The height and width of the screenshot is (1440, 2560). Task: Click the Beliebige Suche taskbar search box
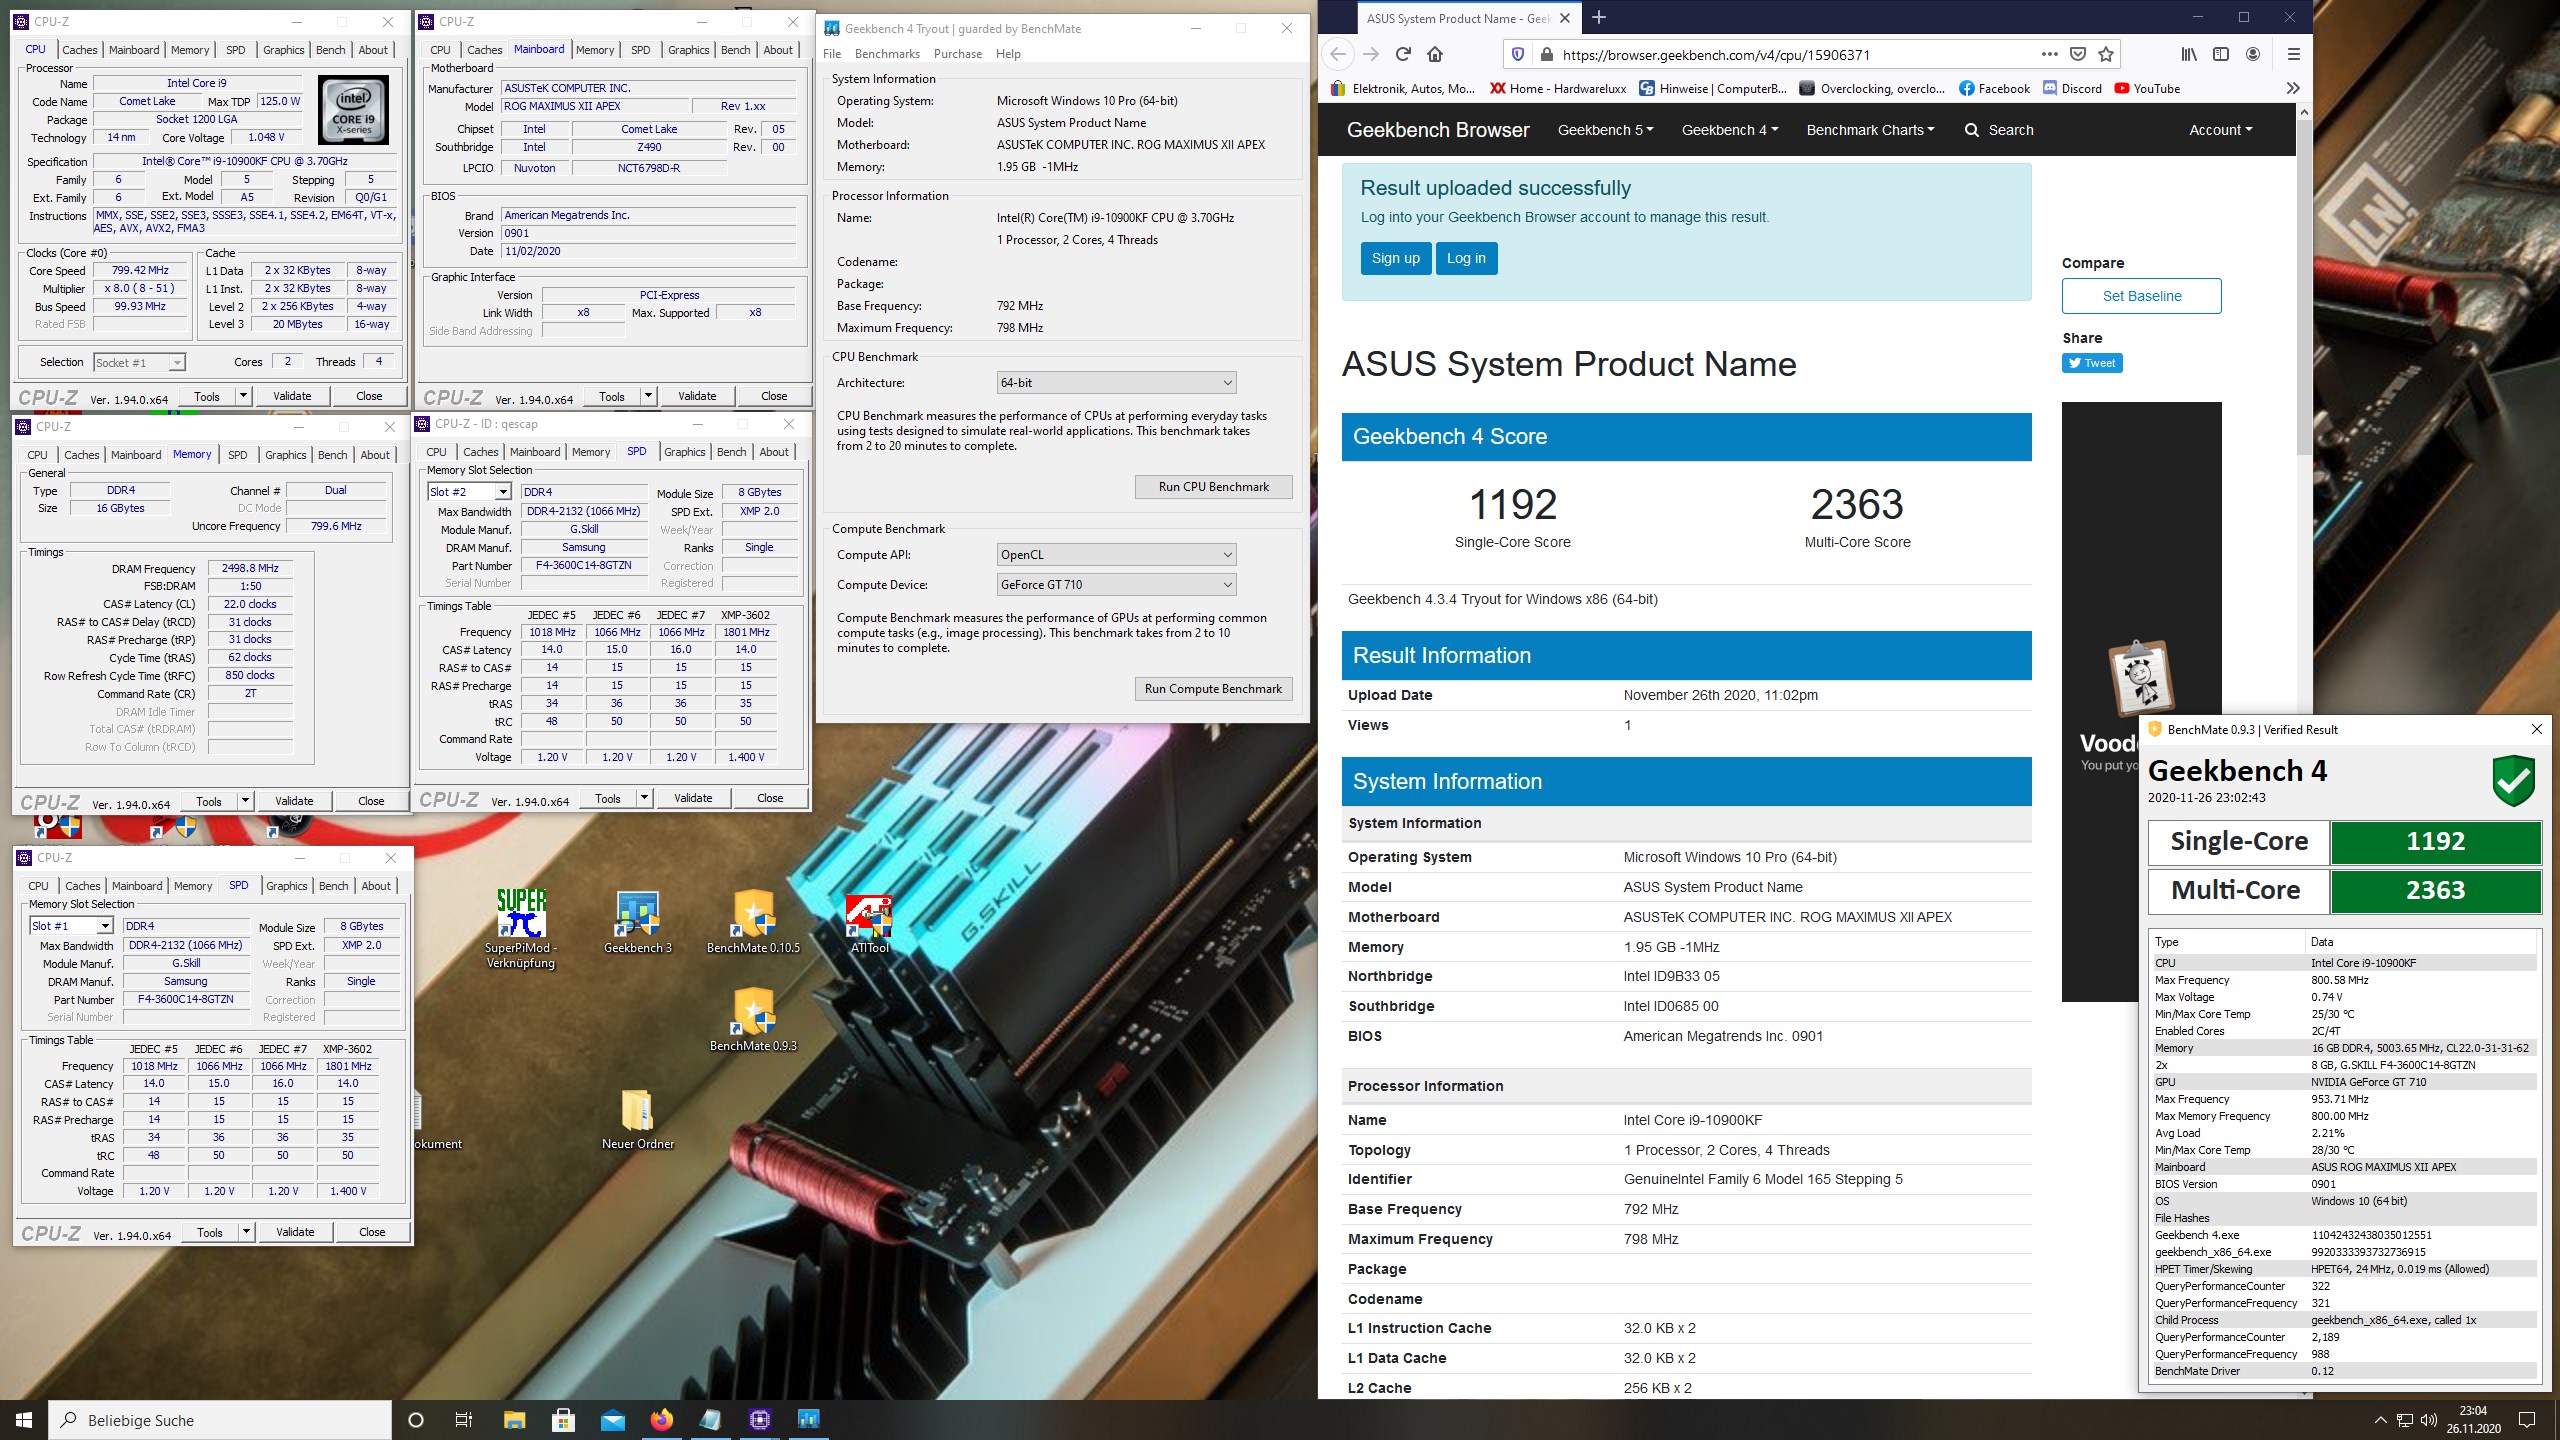[220, 1420]
